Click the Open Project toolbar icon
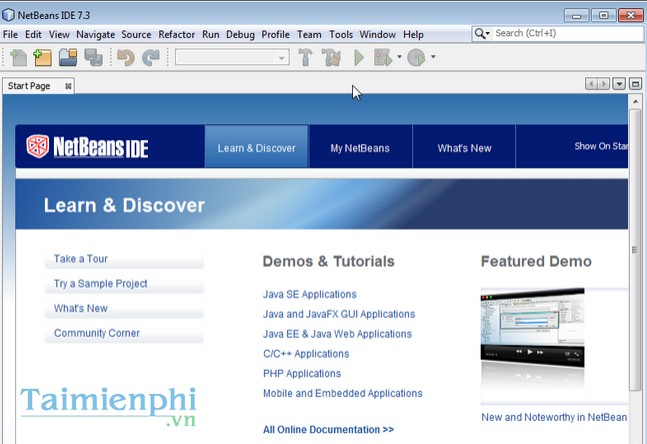Image resolution: width=647 pixels, height=444 pixels. (x=68, y=57)
